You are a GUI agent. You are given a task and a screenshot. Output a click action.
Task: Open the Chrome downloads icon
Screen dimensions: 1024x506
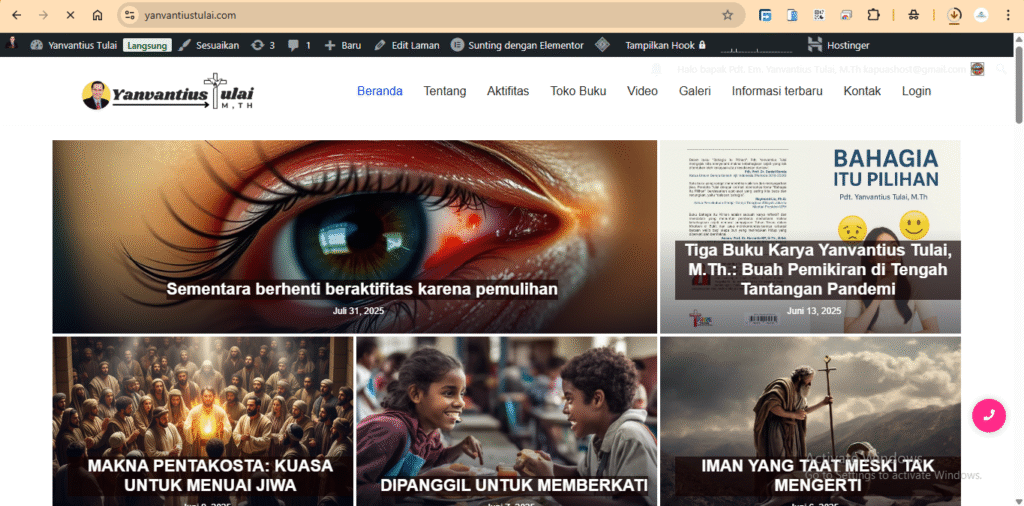click(954, 15)
